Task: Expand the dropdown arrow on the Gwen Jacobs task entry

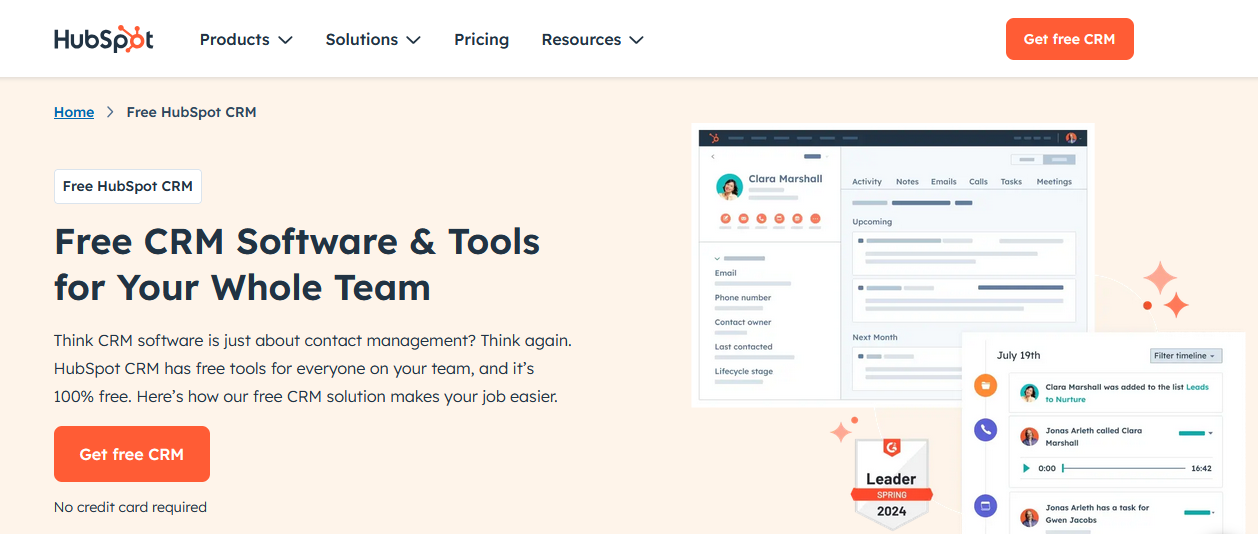Action: tap(1211, 513)
